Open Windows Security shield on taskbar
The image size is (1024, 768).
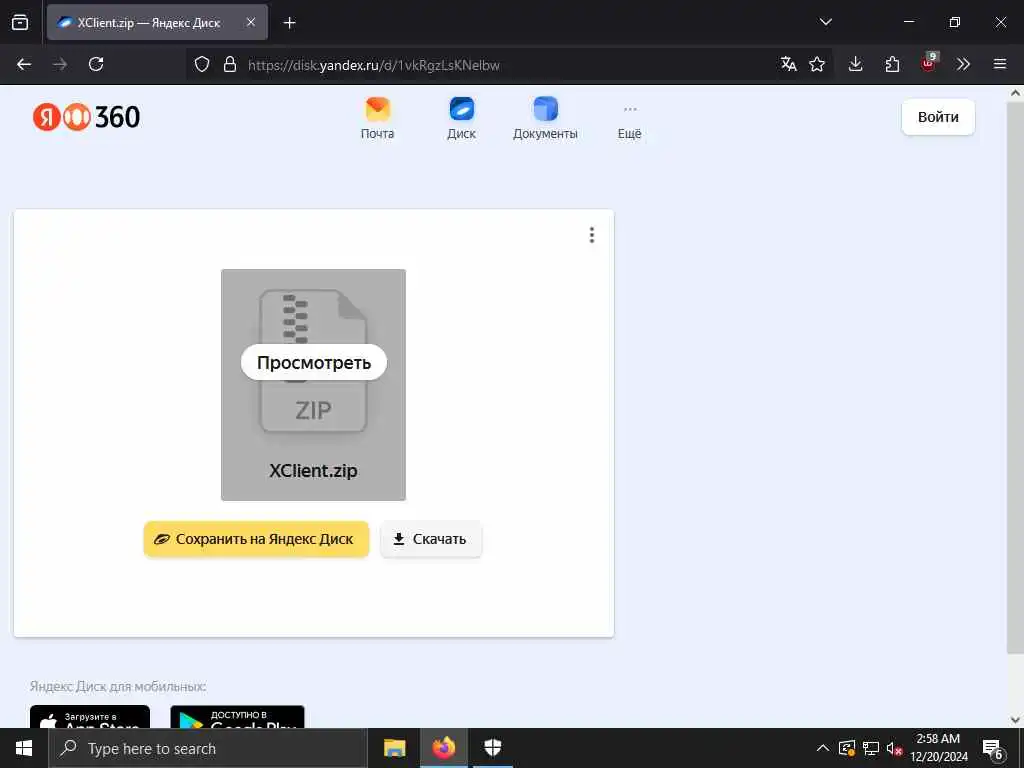(492, 748)
